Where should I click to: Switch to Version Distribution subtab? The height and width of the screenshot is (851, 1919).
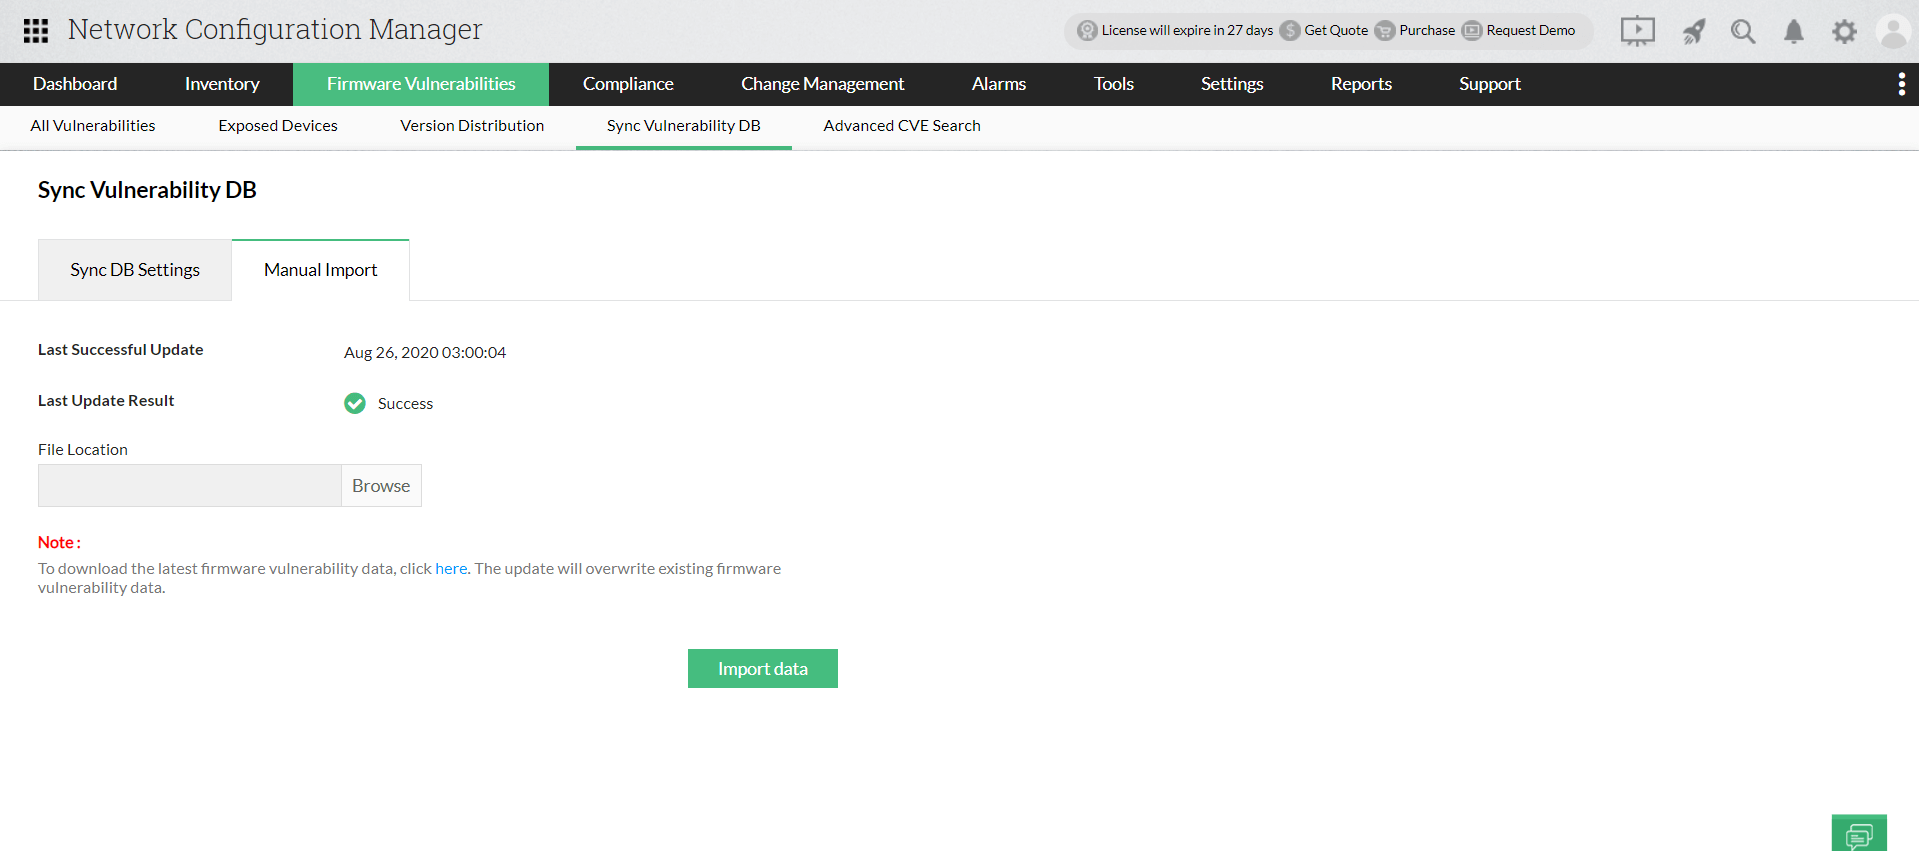(x=472, y=126)
